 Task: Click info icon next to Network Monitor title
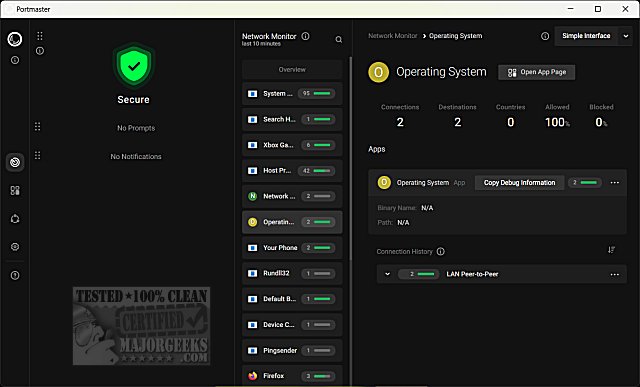305,36
